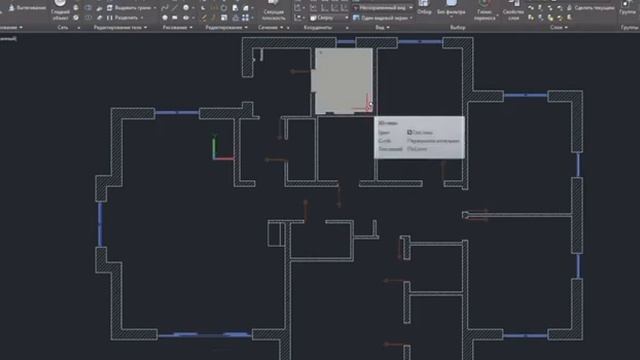Open the Сеть panel dialog launcher arrow
The image size is (640, 360).
[x=79, y=27]
